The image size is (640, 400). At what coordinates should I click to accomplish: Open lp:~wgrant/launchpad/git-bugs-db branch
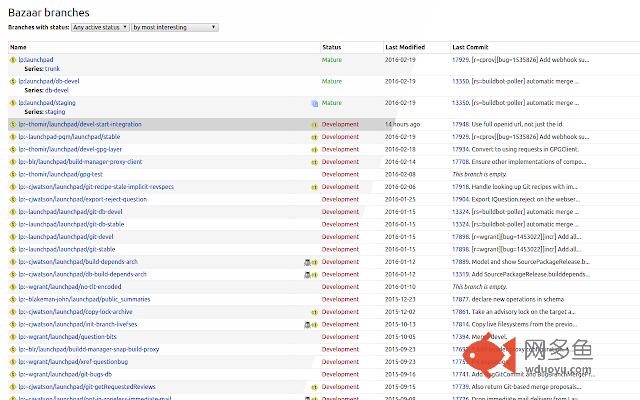[65, 374]
